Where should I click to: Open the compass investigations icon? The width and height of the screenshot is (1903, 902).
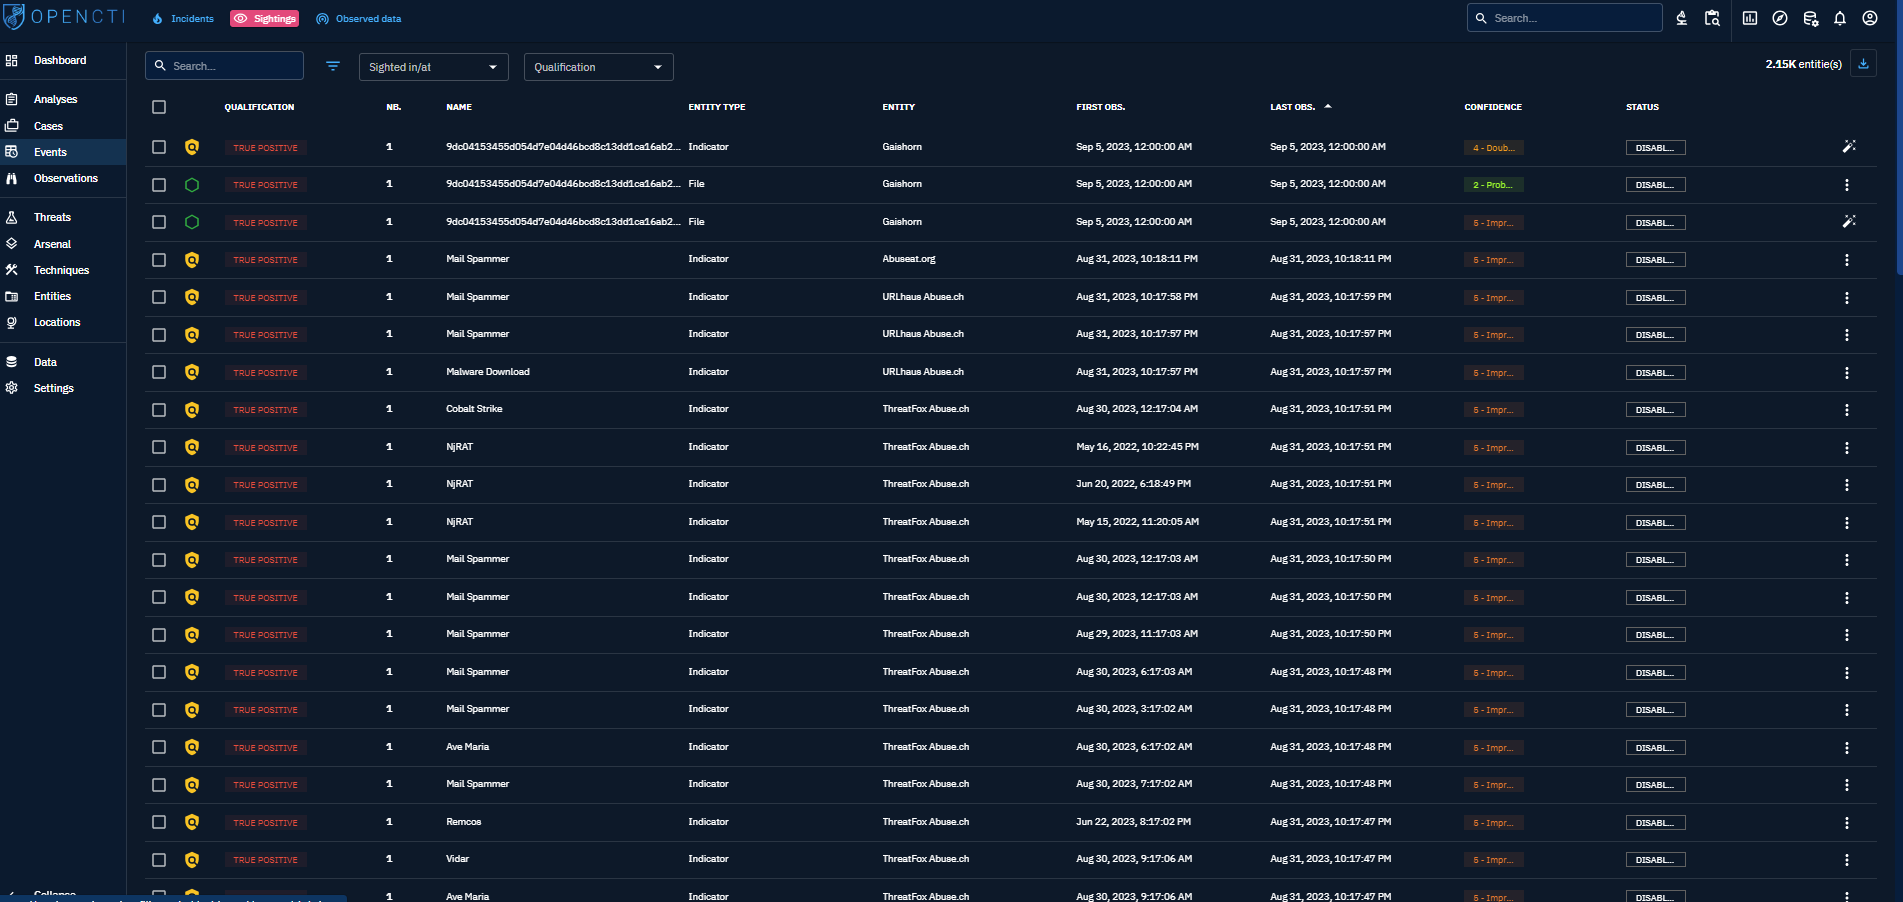pos(1779,18)
